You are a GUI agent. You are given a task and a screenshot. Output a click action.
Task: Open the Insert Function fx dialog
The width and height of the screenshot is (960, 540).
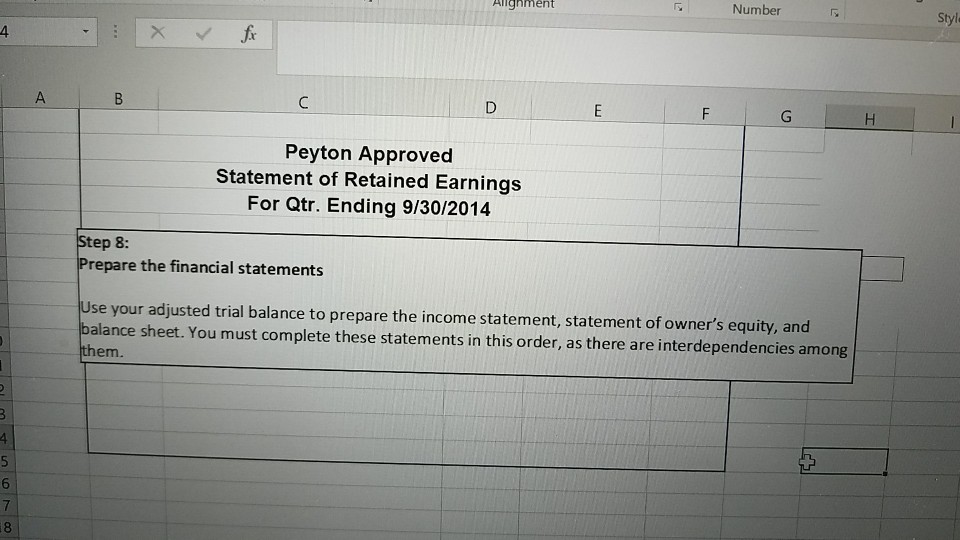pyautogui.click(x=249, y=34)
